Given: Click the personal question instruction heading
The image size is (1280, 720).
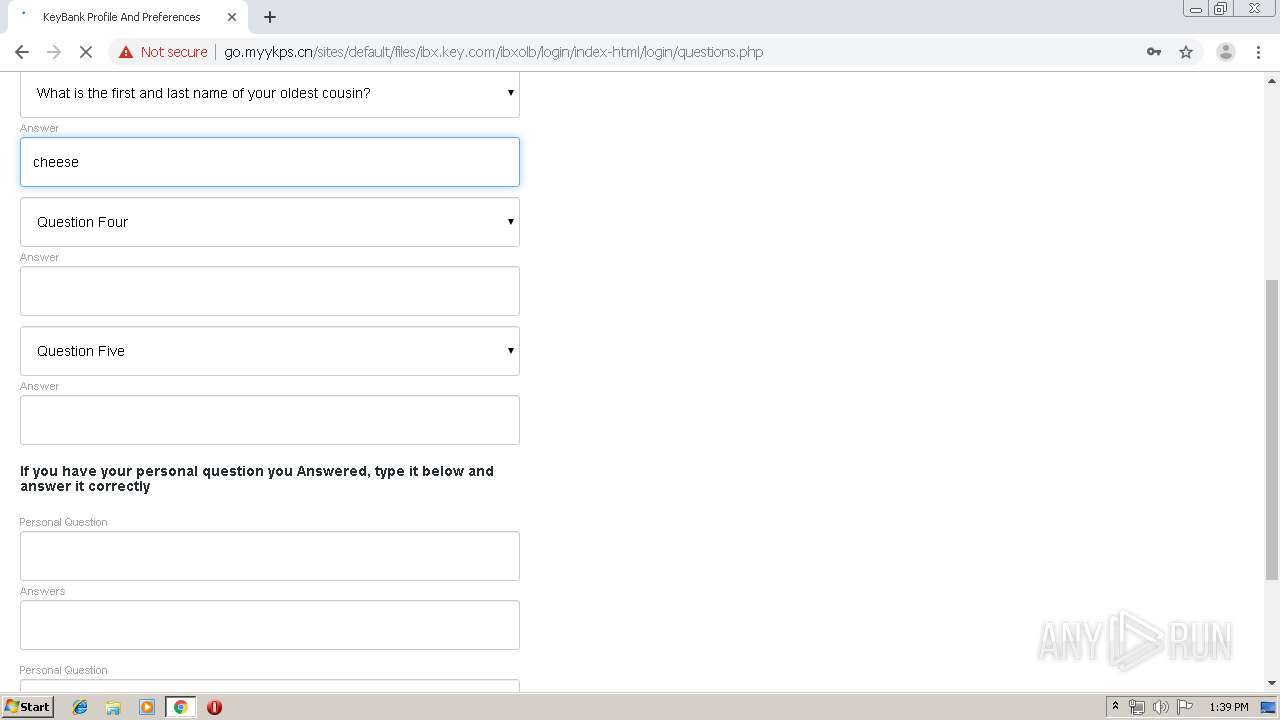Looking at the screenshot, I should click(x=257, y=479).
